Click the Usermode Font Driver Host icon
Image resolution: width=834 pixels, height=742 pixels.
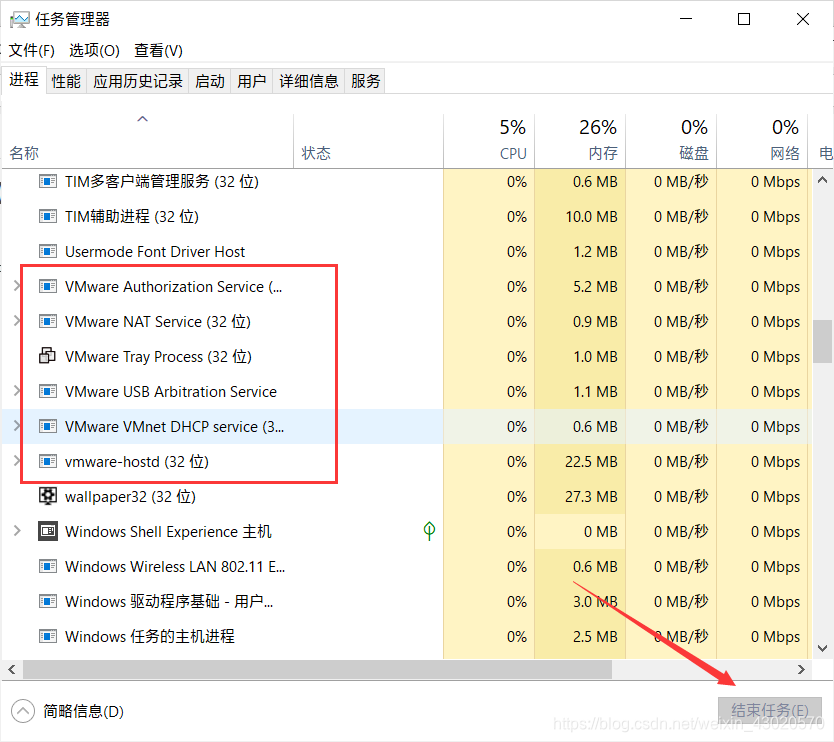click(x=48, y=252)
